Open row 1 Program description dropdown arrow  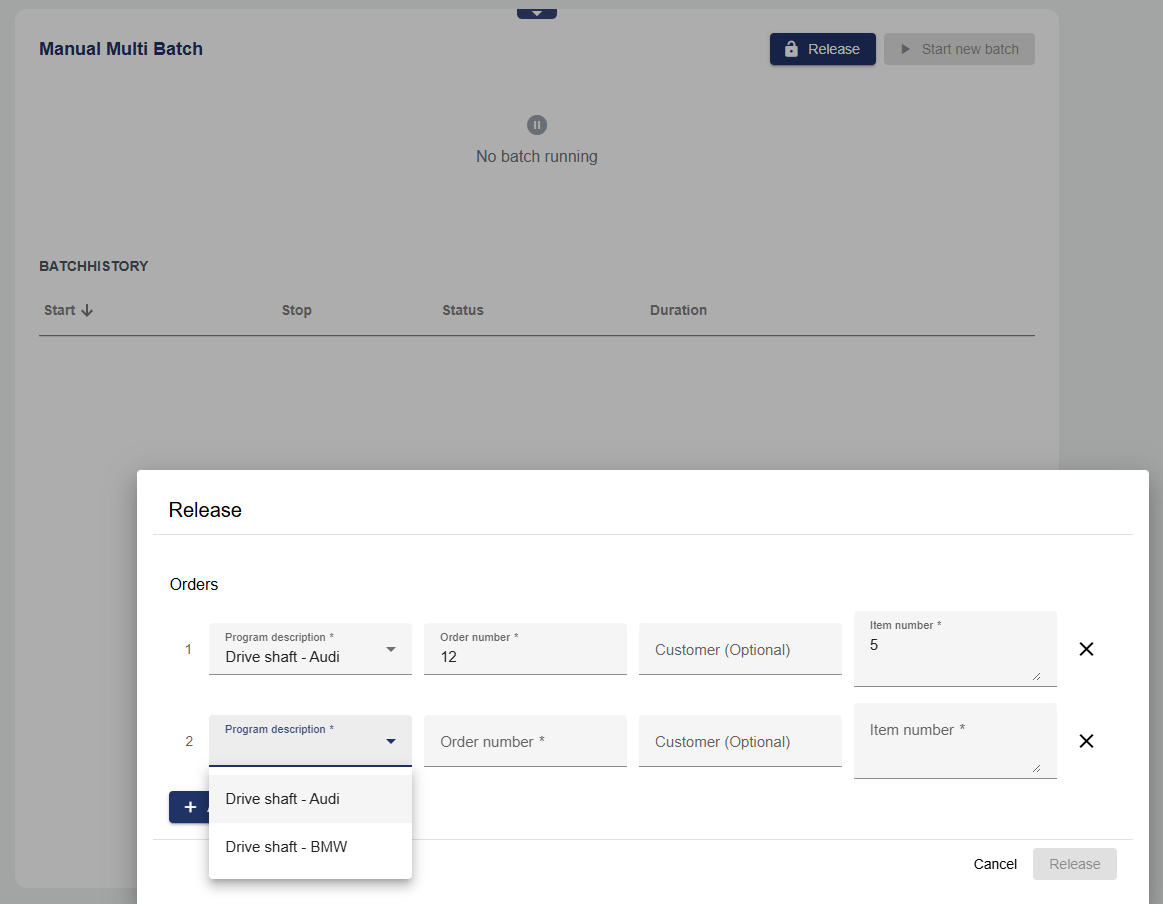(391, 649)
